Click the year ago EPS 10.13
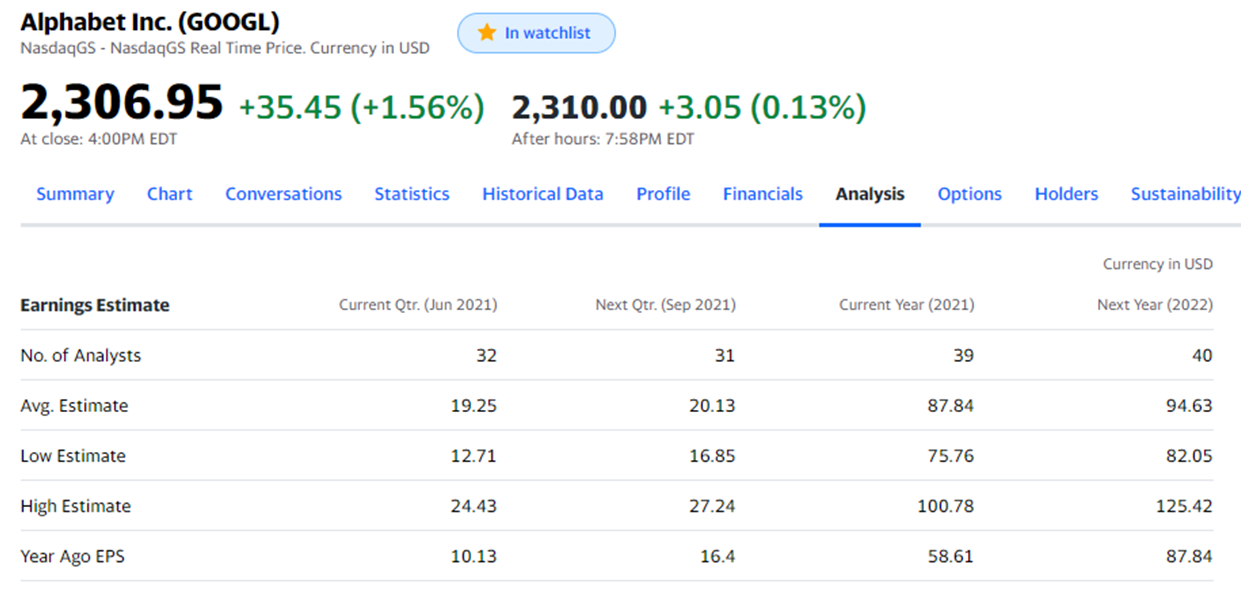The width and height of the screenshot is (1242, 597). (474, 555)
